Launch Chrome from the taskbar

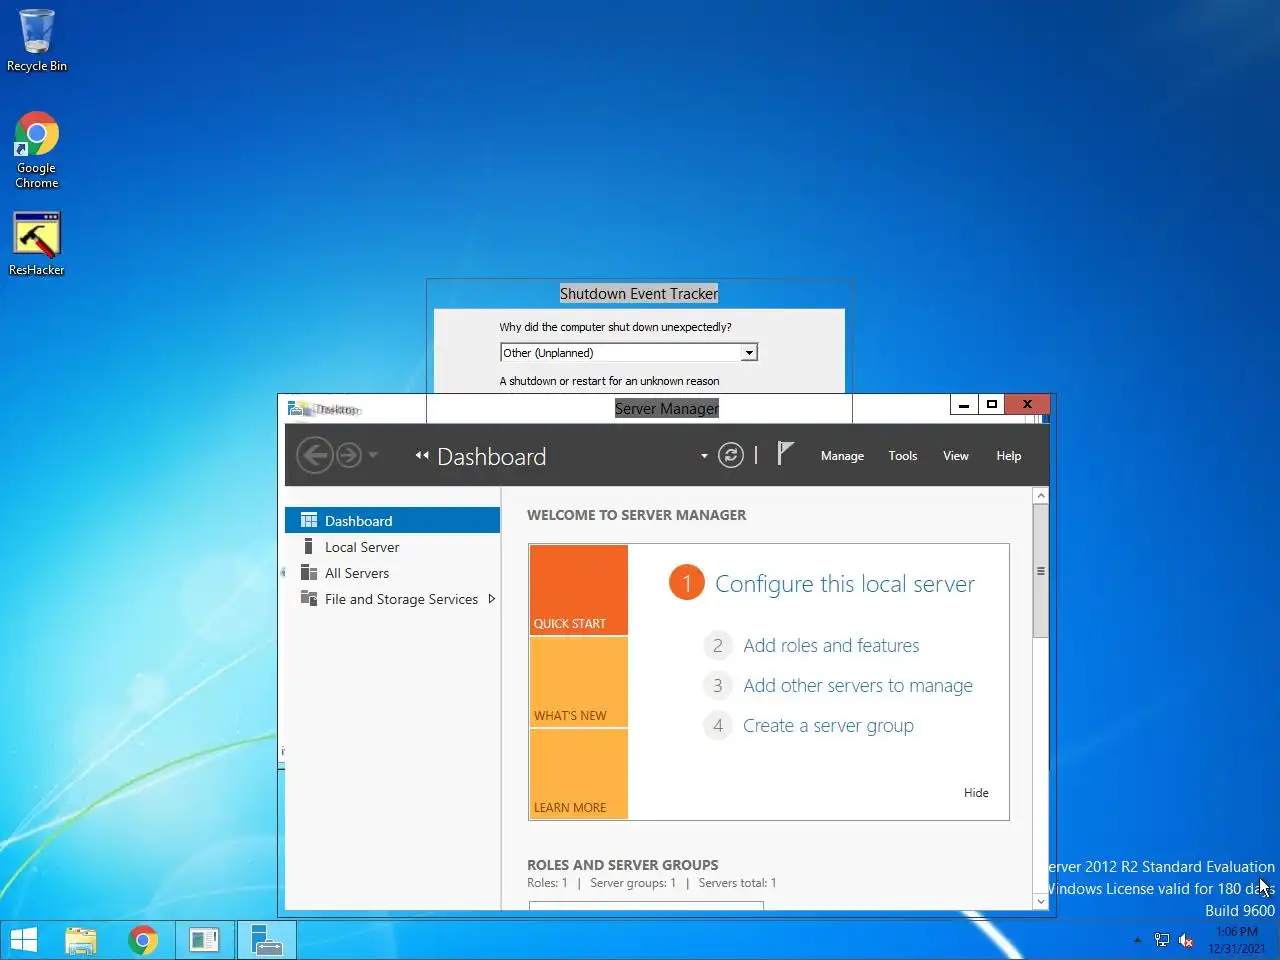click(143, 940)
